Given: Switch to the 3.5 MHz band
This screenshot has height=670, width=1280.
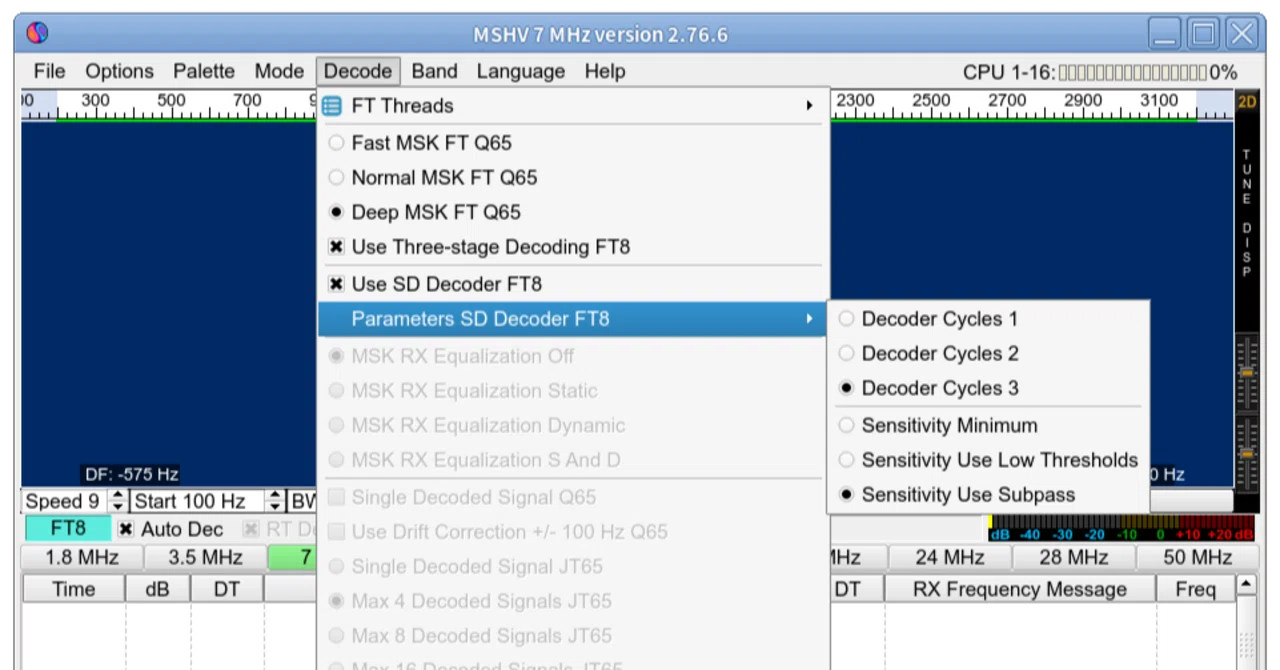Looking at the screenshot, I should [205, 558].
